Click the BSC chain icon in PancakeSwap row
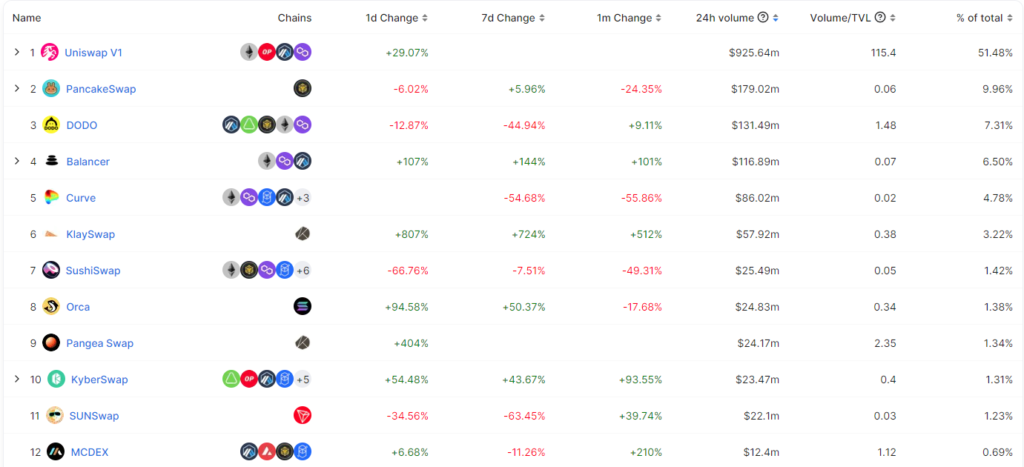 302,89
